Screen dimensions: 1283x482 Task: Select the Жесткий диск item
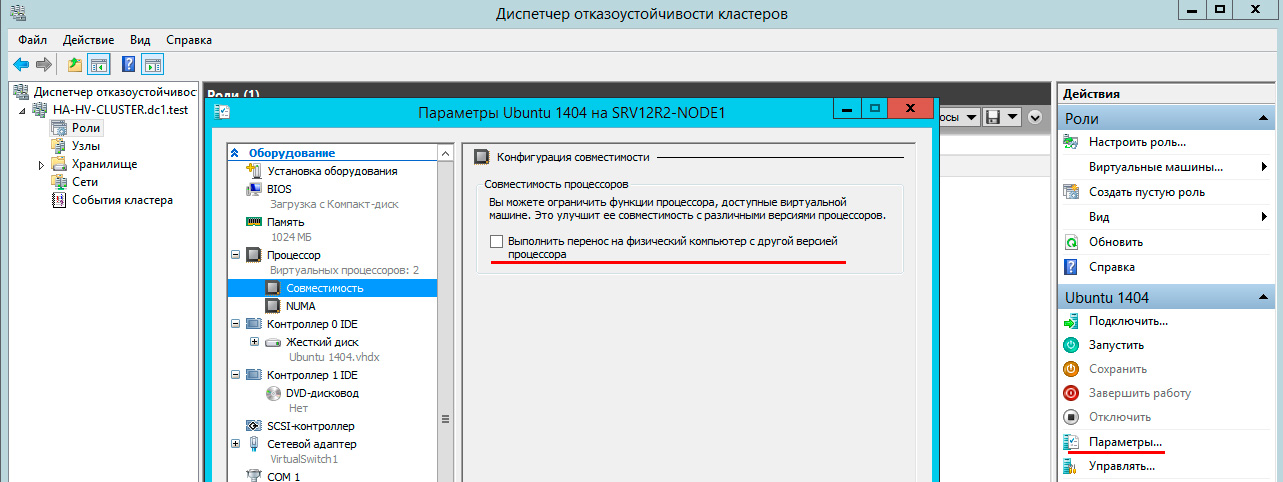(321, 342)
